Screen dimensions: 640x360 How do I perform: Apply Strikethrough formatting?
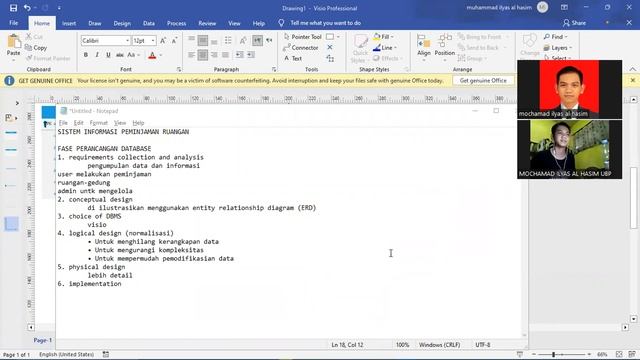point(120,55)
